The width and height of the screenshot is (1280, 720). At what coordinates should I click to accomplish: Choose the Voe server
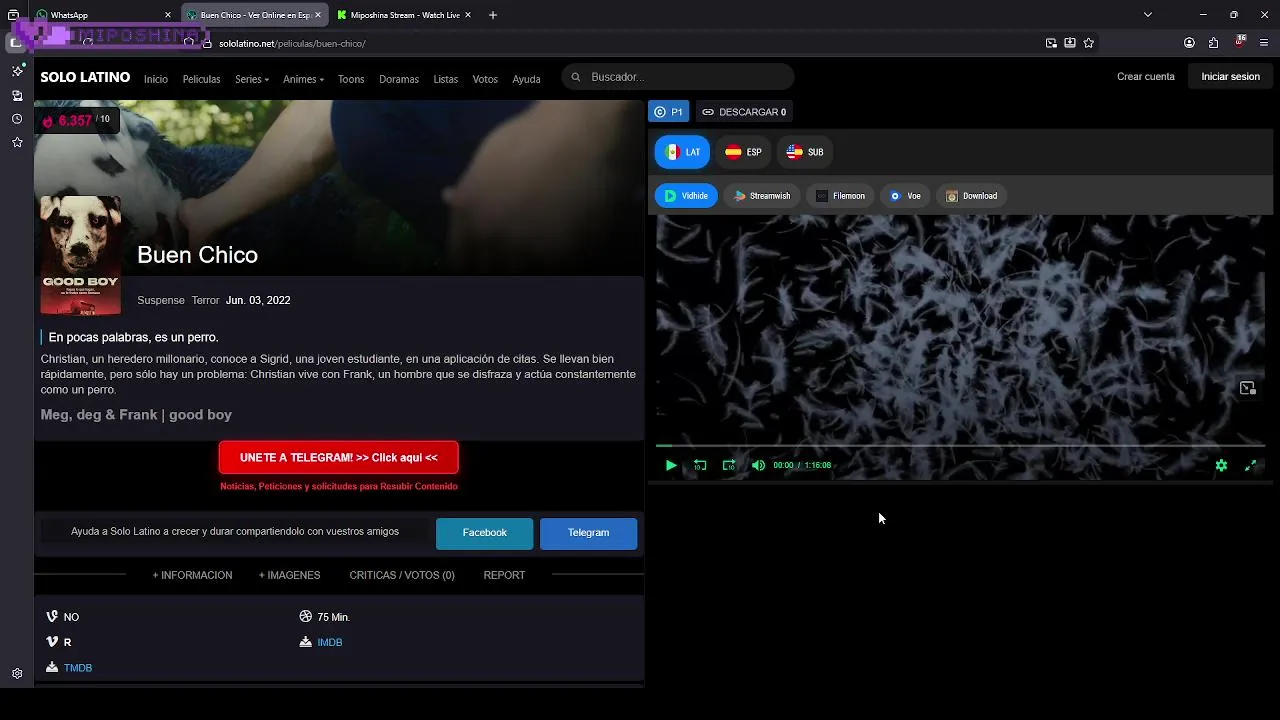coord(905,196)
